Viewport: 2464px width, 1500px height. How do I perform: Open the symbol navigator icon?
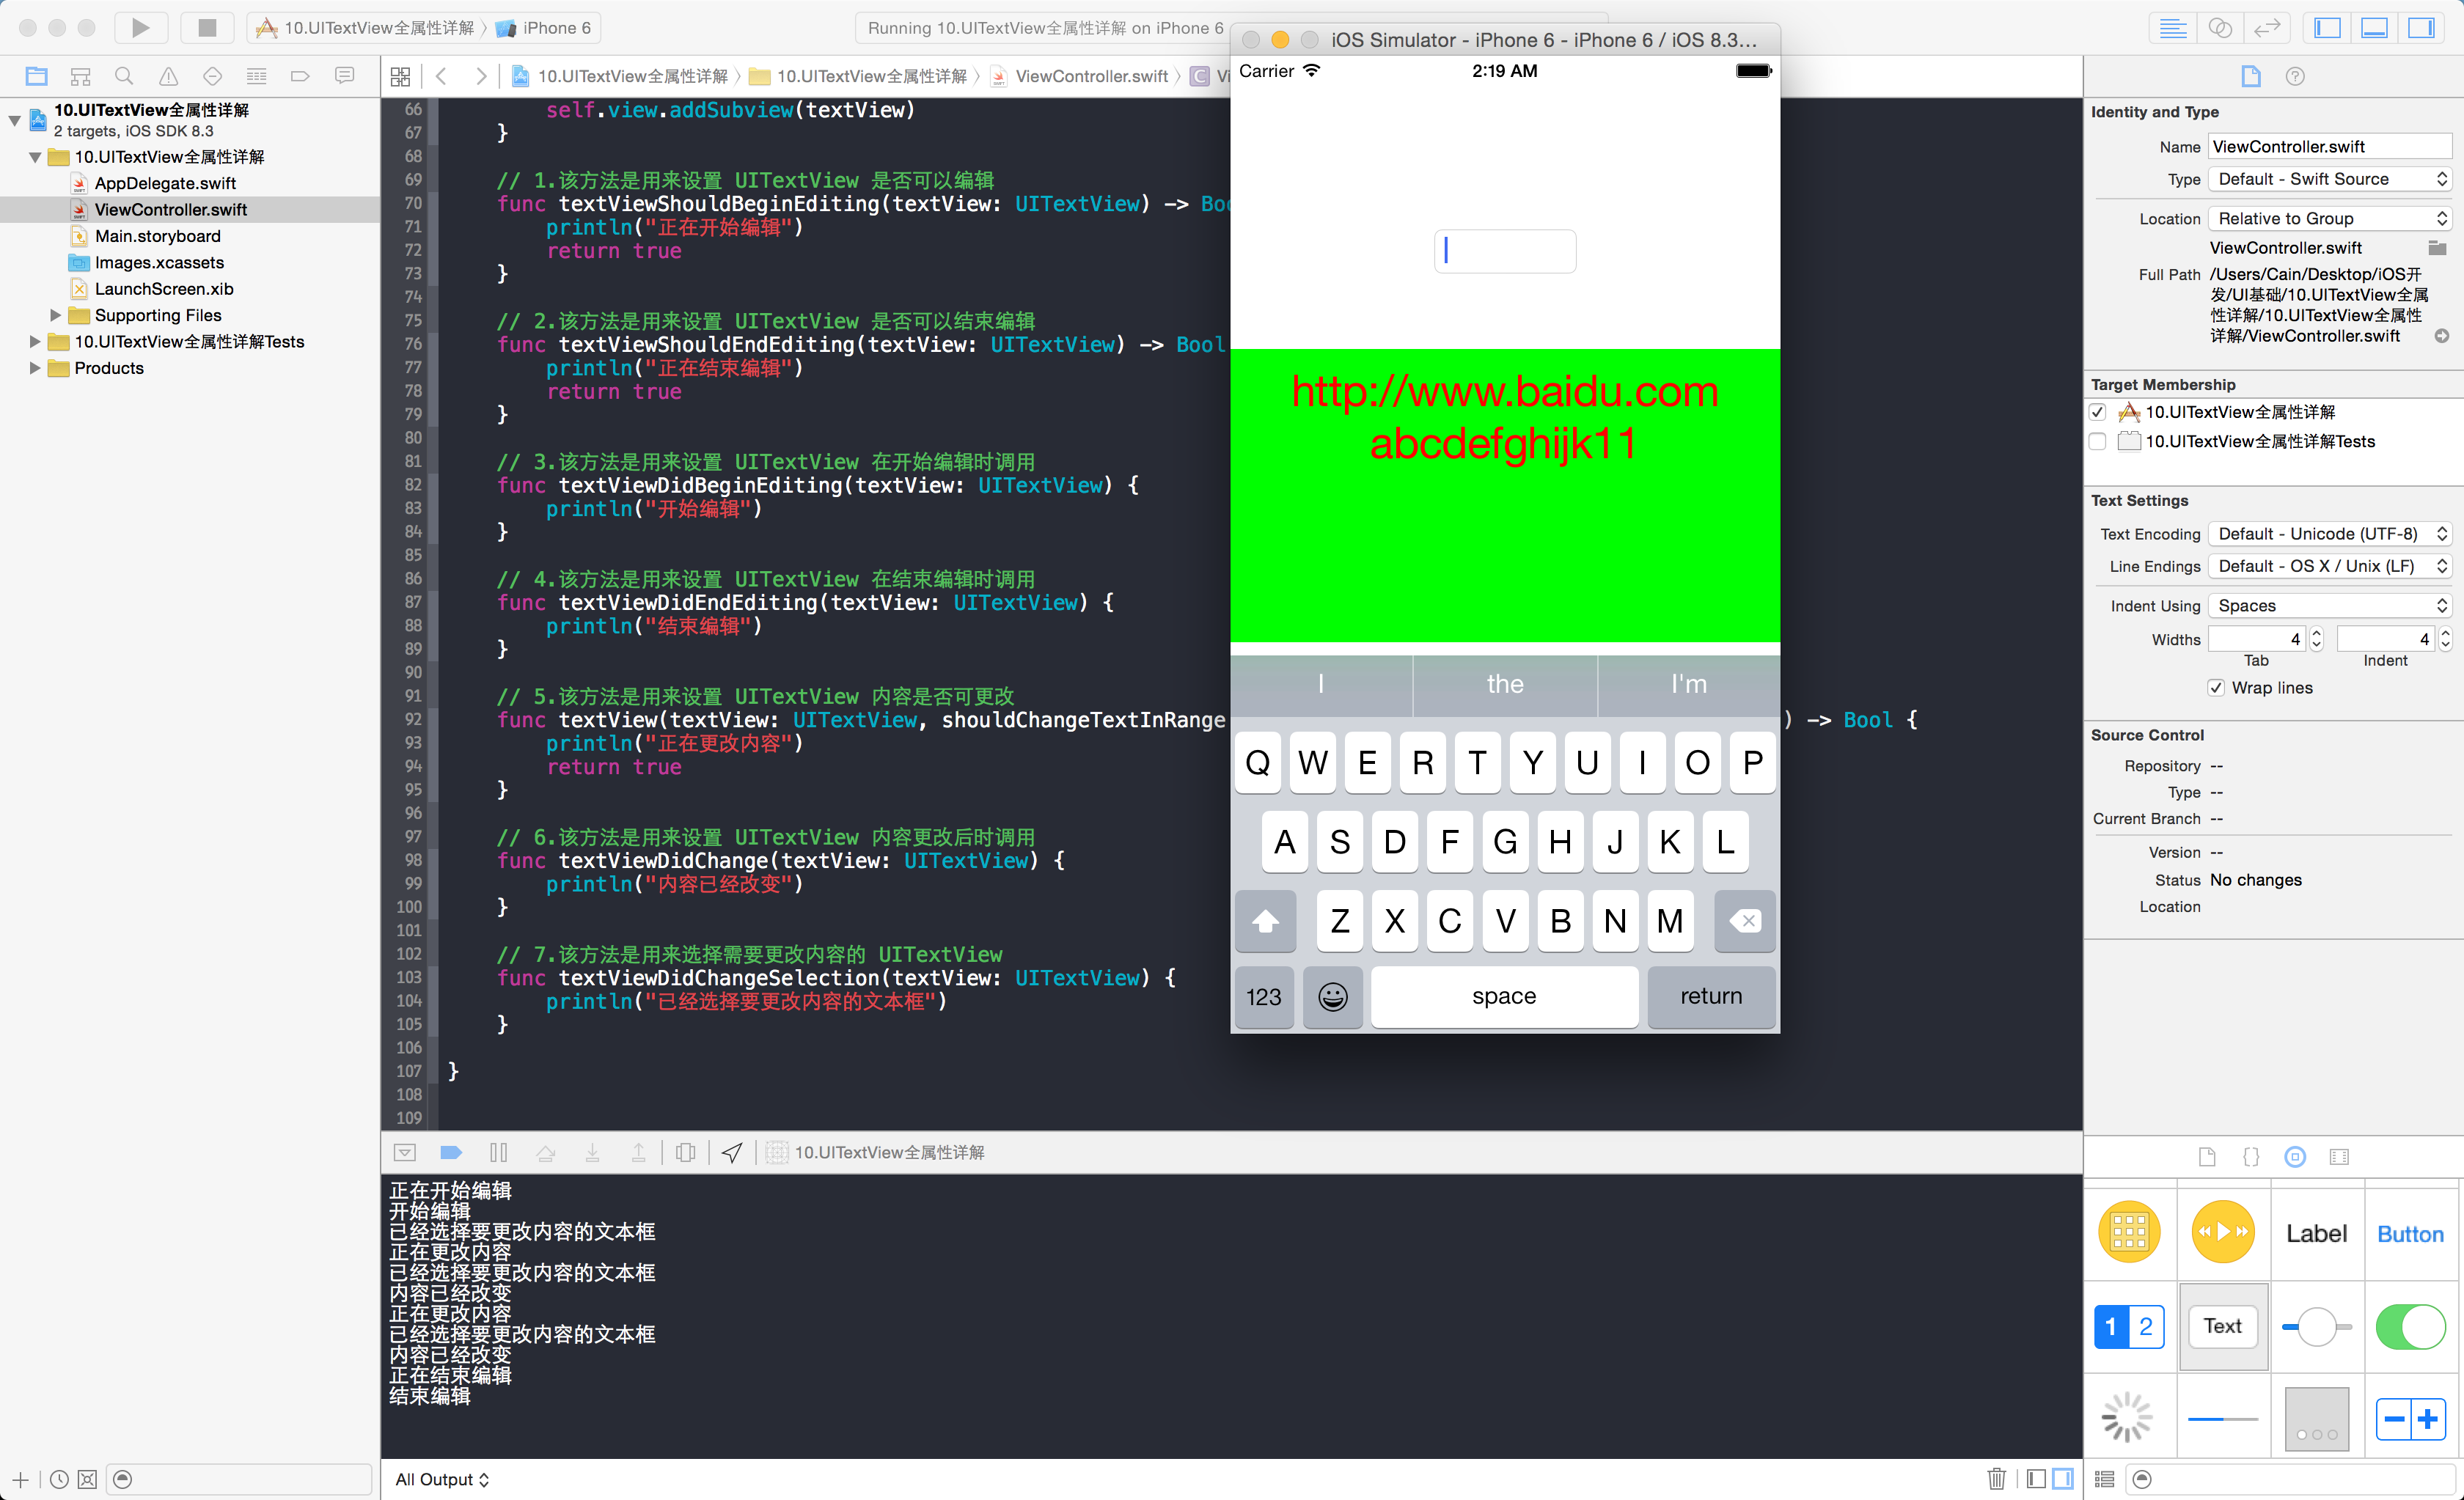pos(81,76)
